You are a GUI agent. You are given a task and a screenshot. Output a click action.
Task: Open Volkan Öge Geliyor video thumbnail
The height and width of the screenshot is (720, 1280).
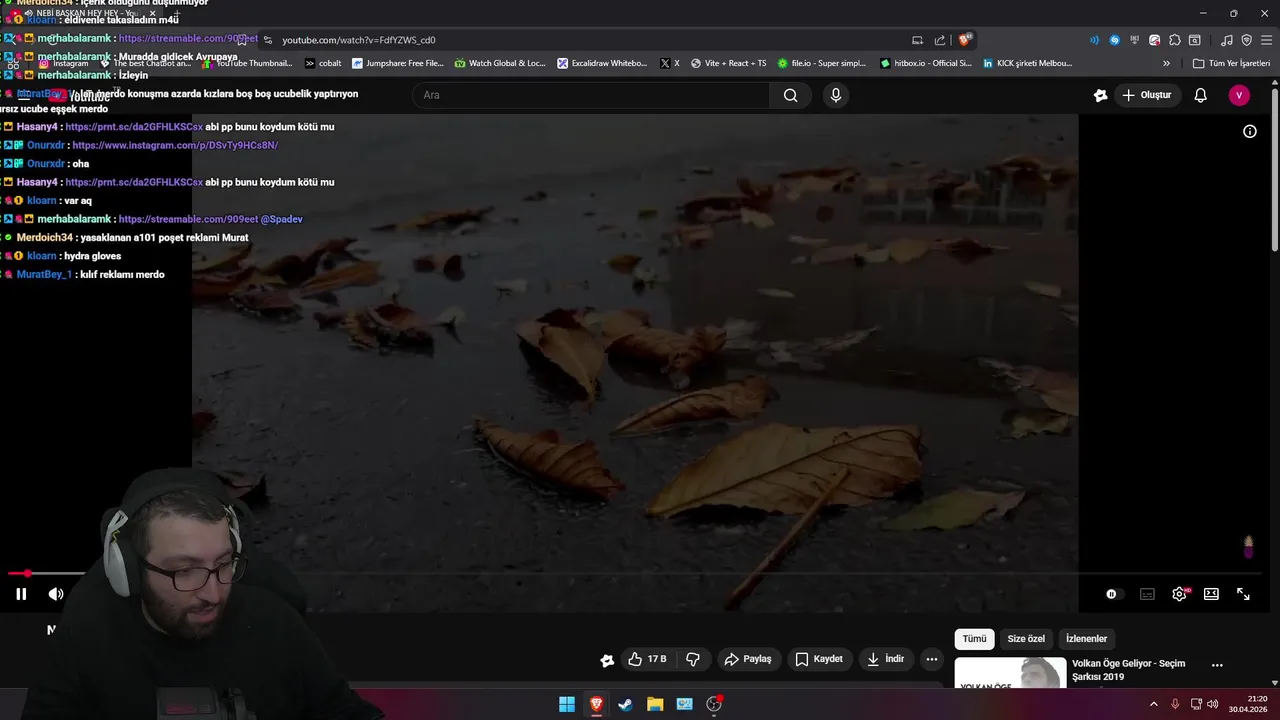click(1010, 673)
